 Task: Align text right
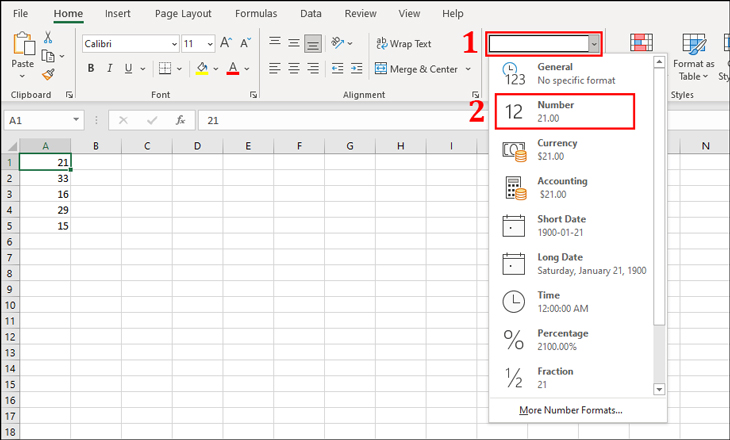pos(313,69)
